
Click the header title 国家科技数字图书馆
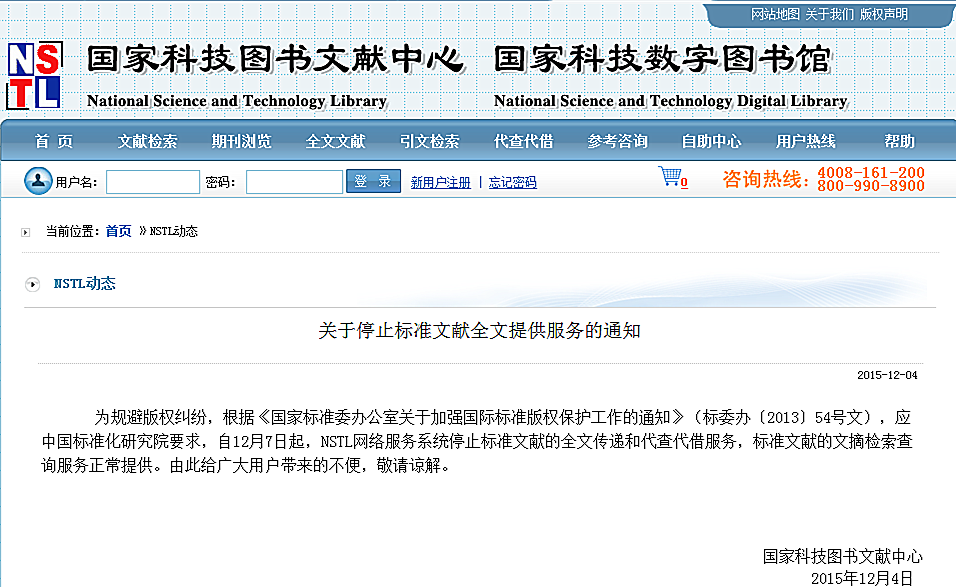point(663,60)
